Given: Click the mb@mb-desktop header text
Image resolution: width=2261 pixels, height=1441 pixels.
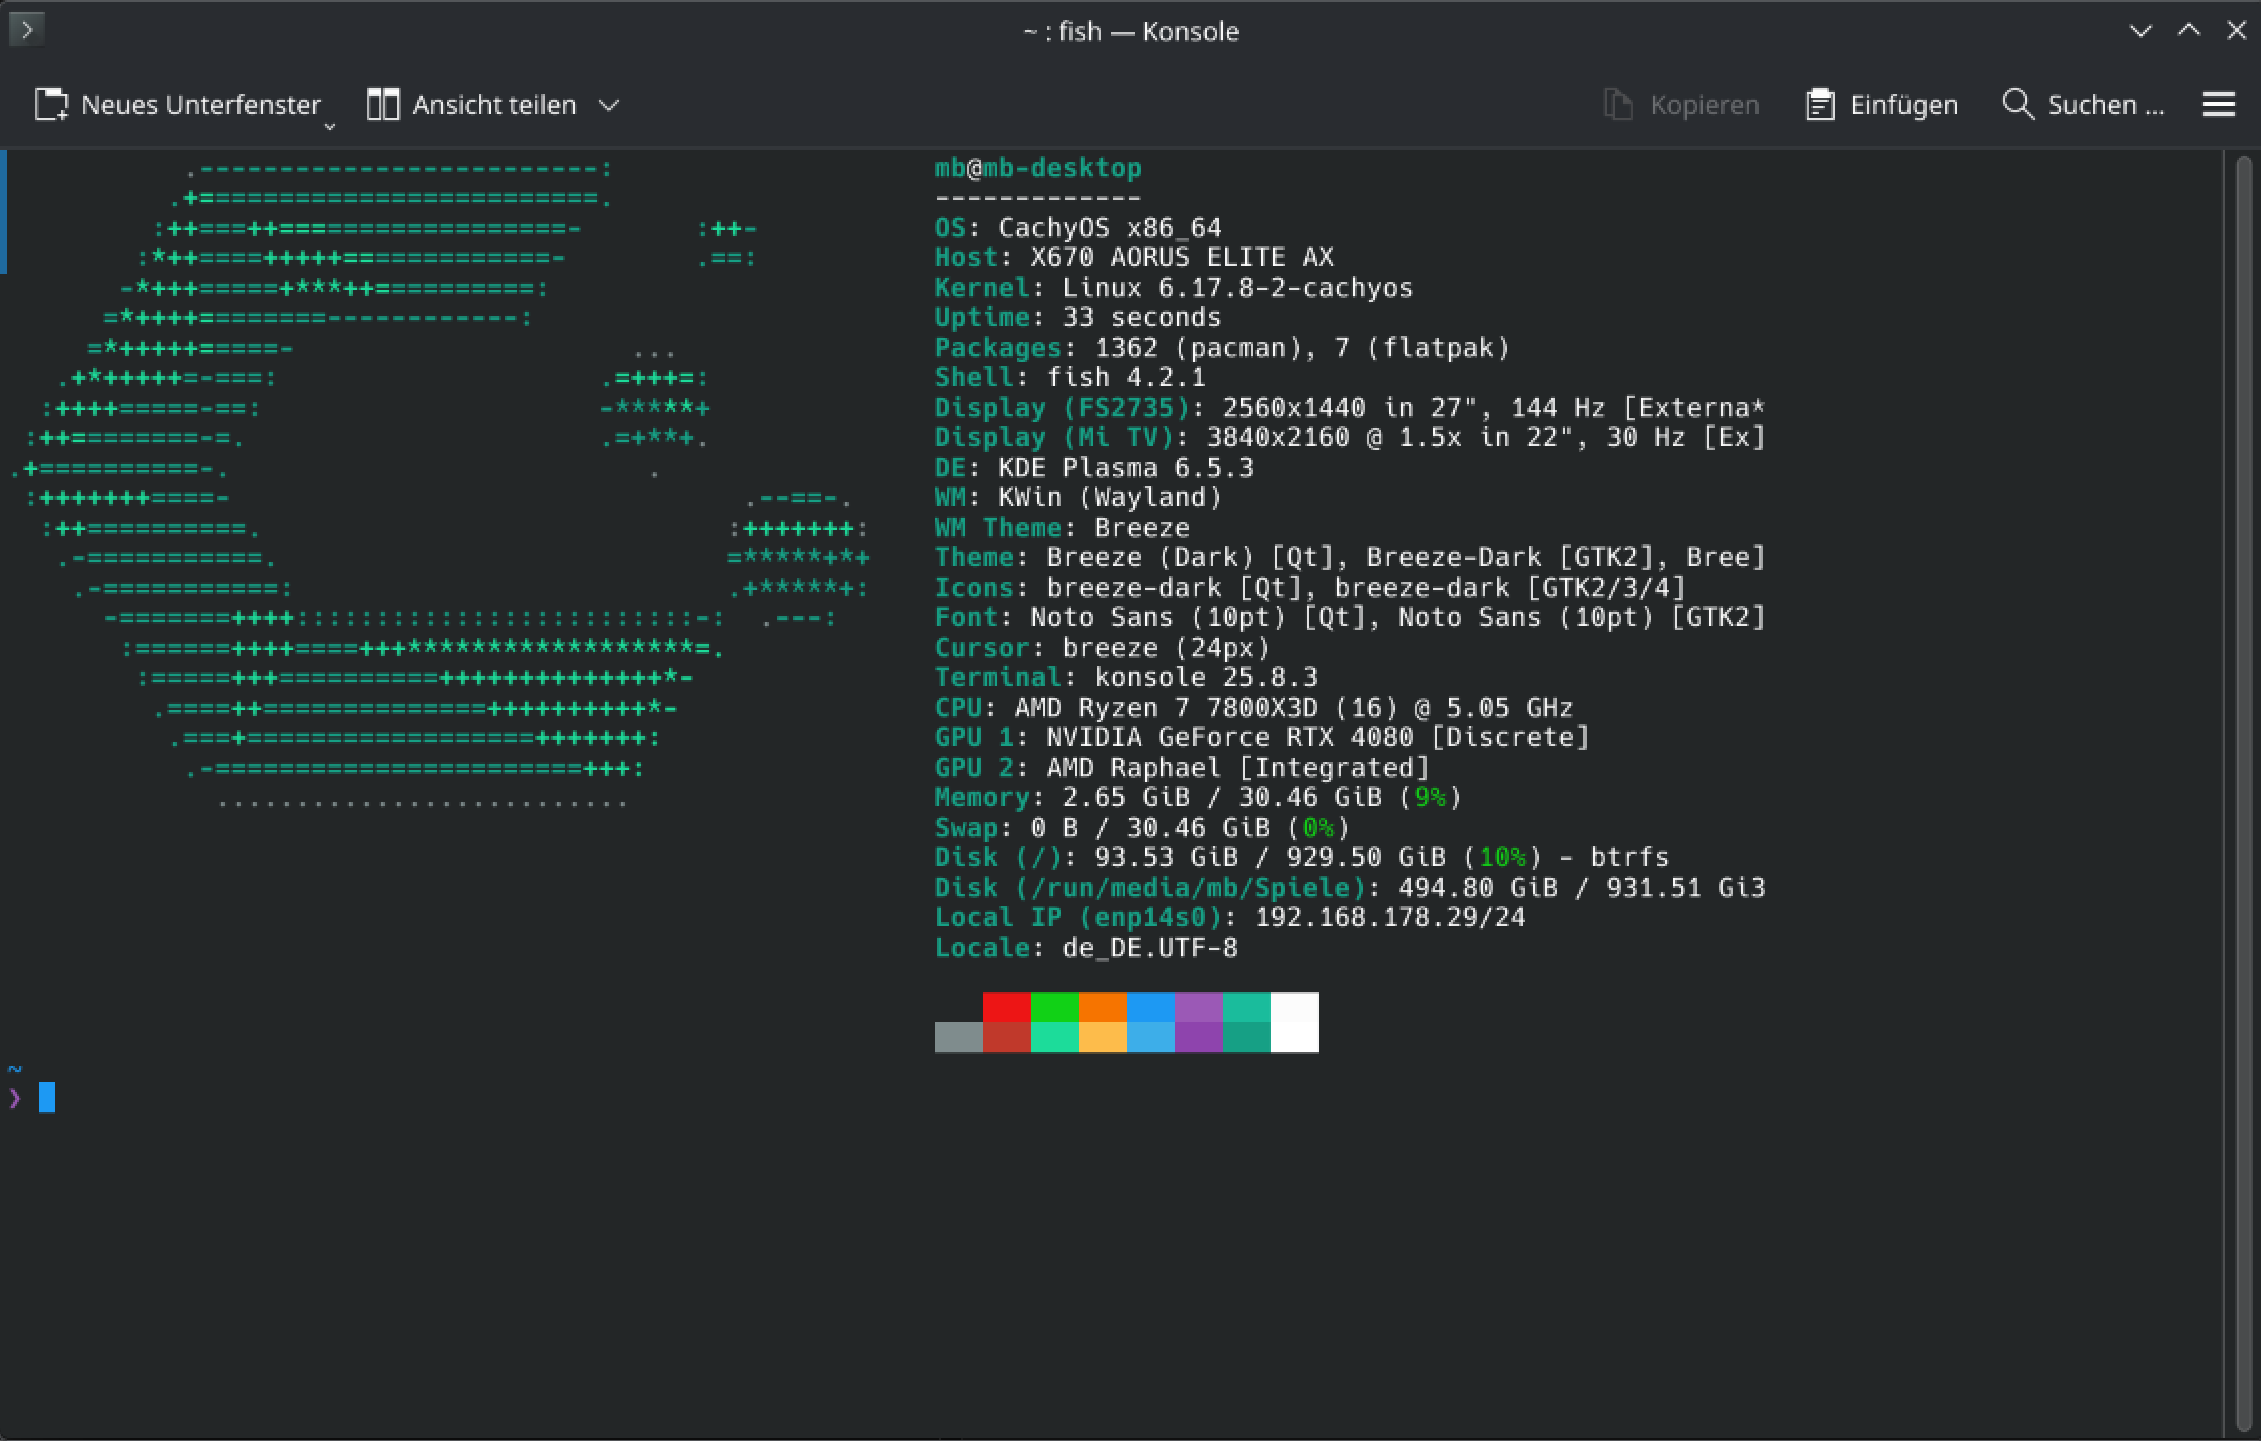Looking at the screenshot, I should [1037, 168].
